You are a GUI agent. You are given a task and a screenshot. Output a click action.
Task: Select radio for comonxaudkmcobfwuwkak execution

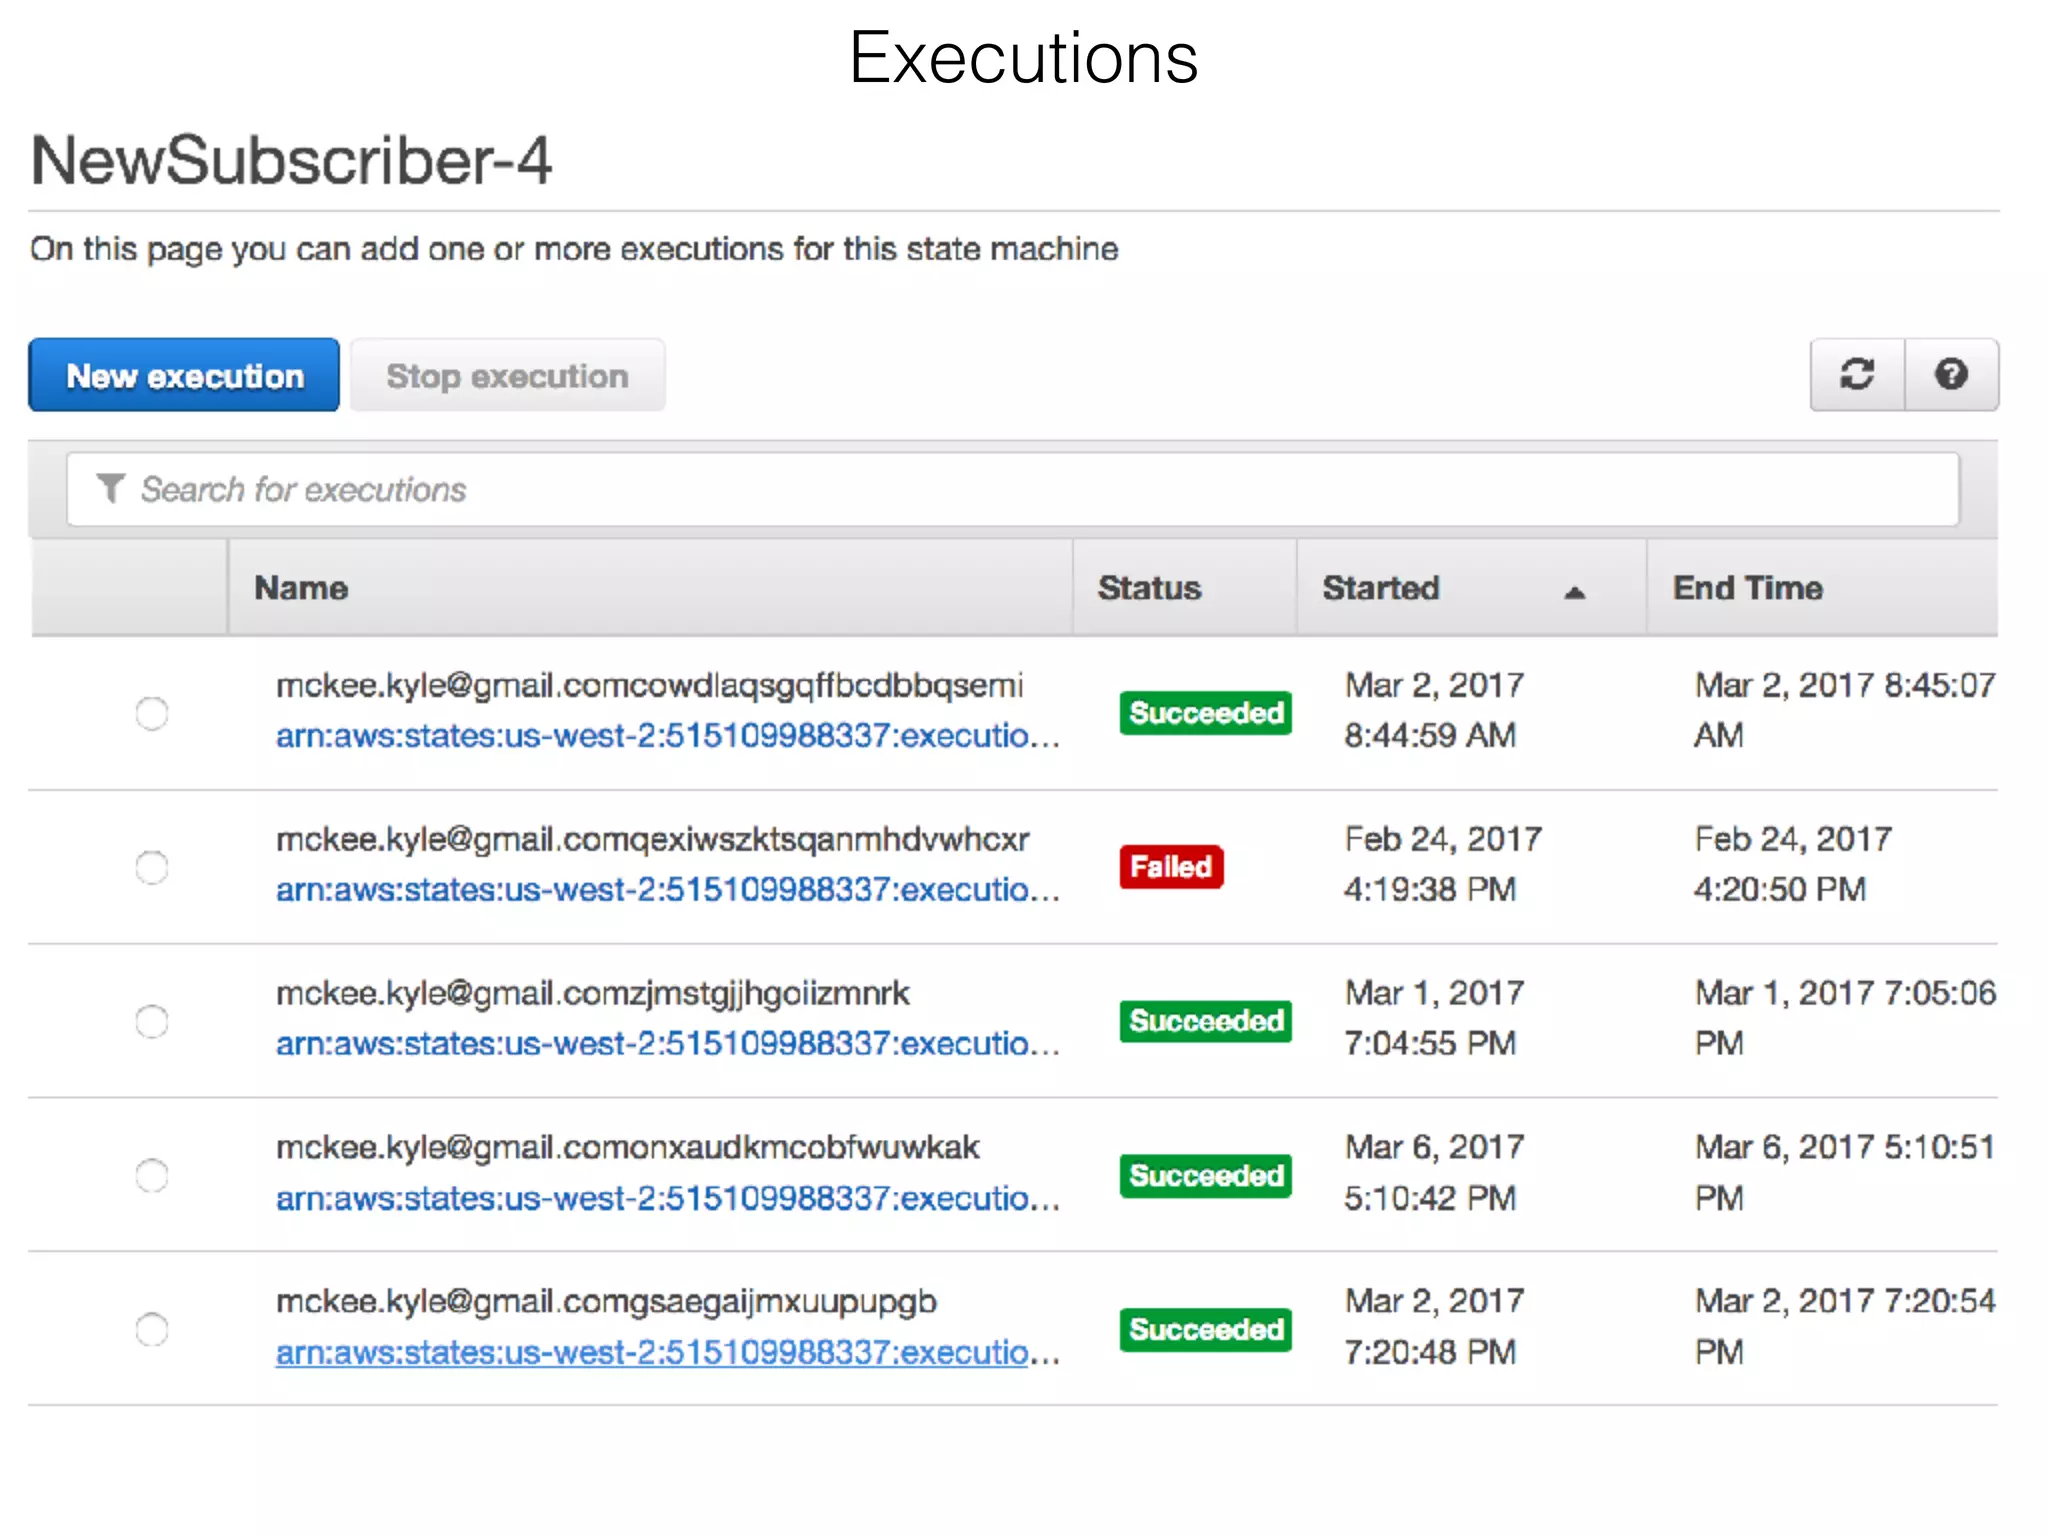point(152,1175)
